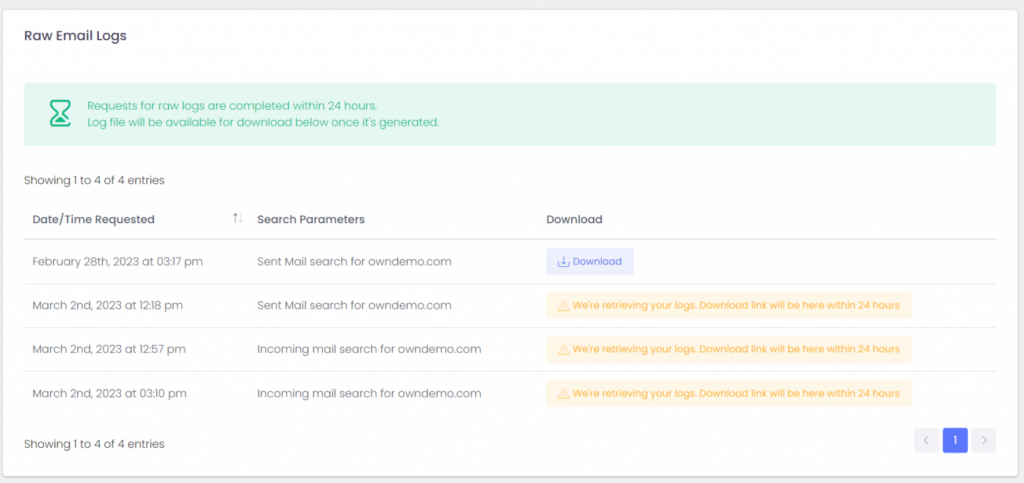
Task: Select 'March 2nd, 2023 at 03:10 pm' cell
Action: click(110, 394)
